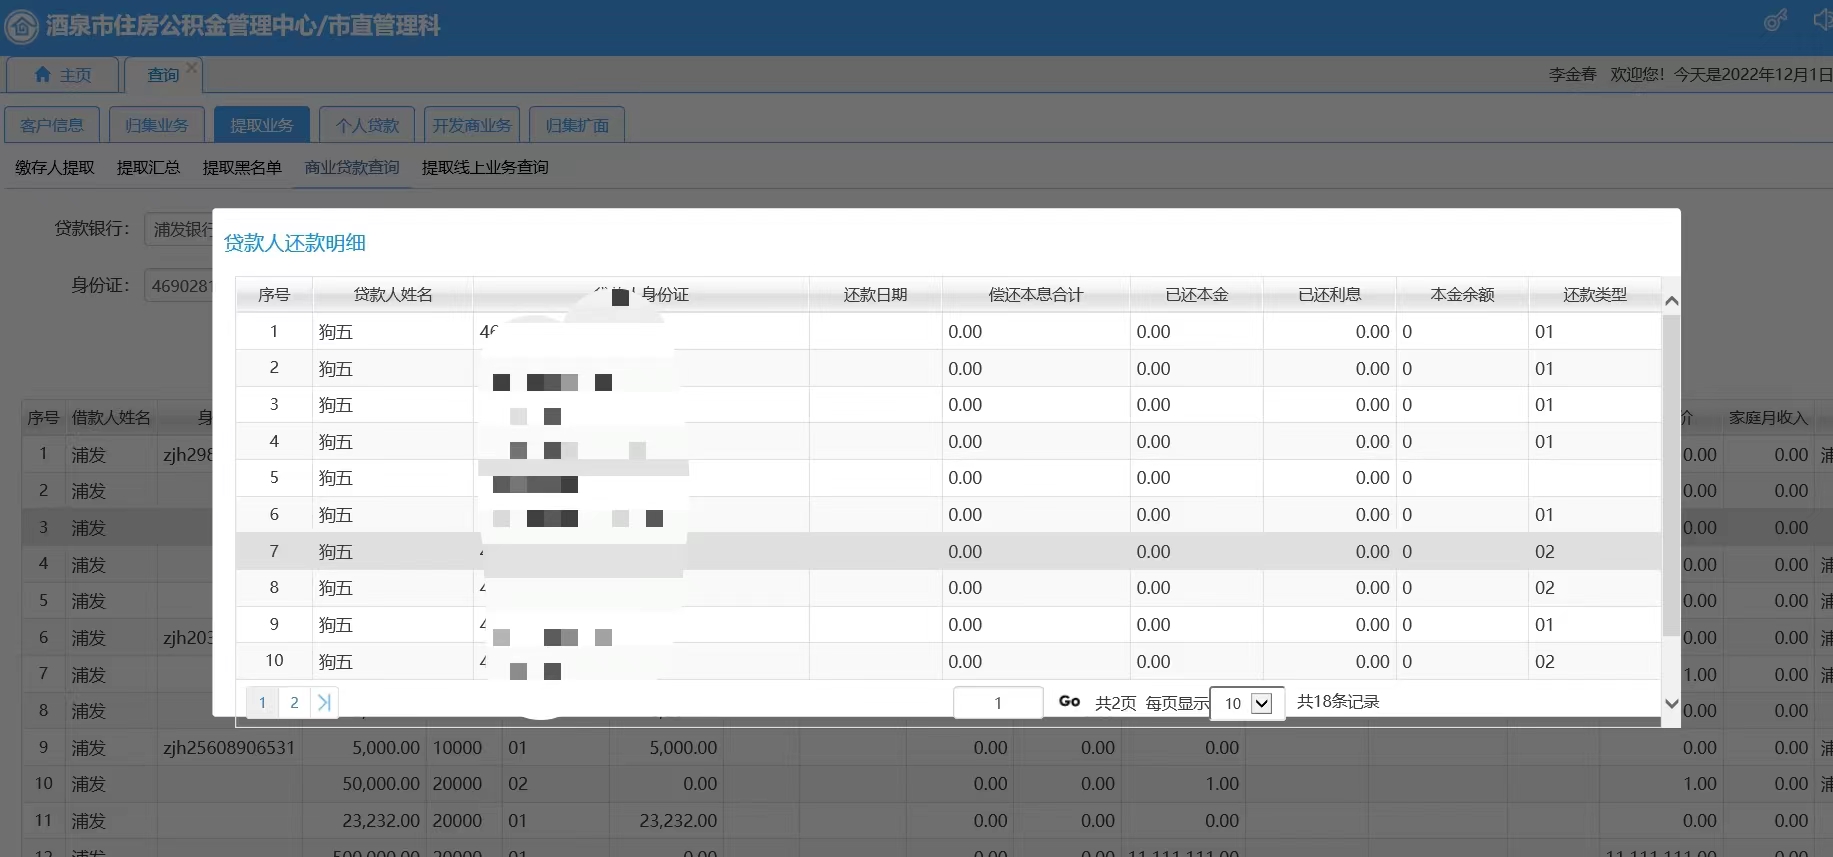Open the 每页显示 page size dropdown
1833x857 pixels.
(1247, 704)
